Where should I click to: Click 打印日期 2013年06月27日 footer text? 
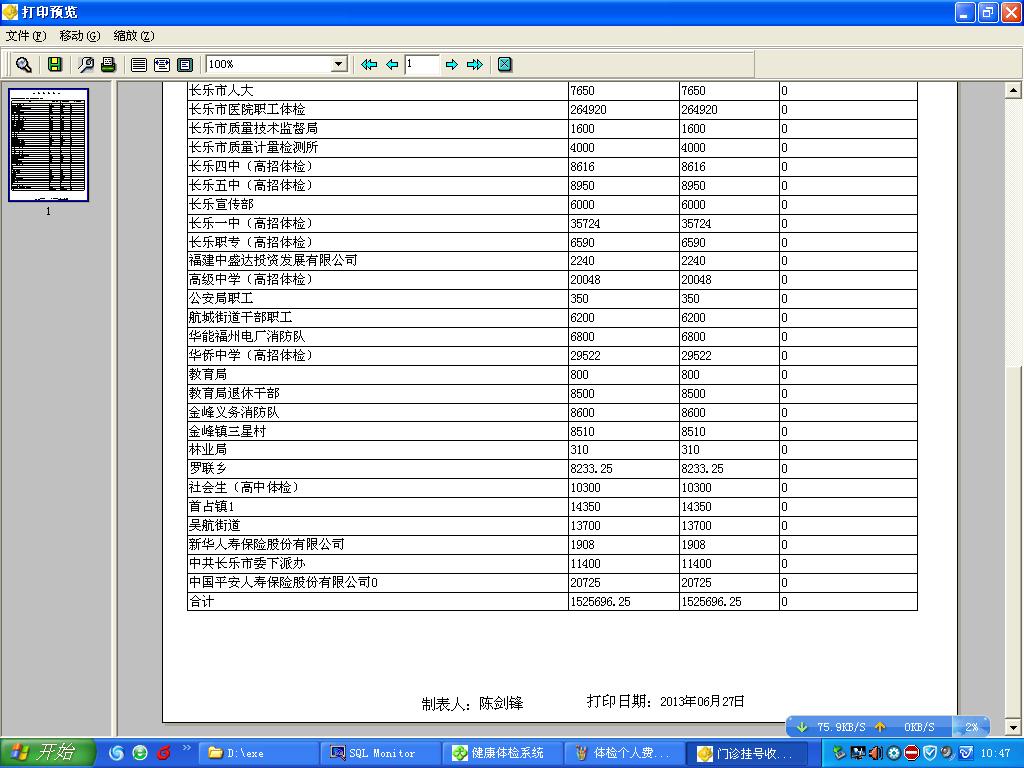pos(665,701)
